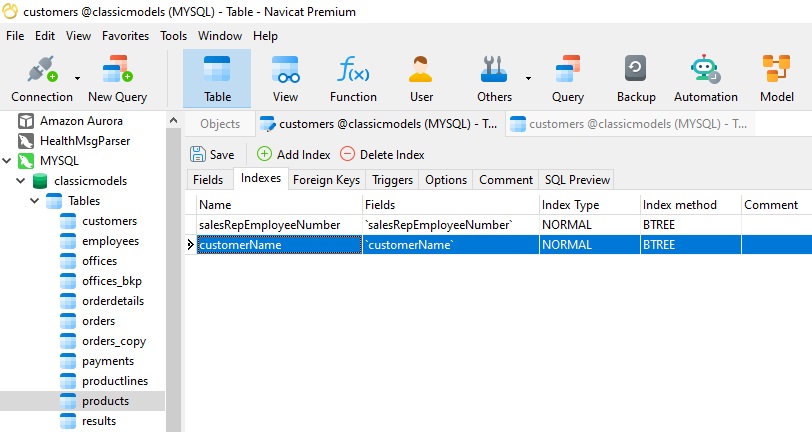Click the Name column header
The image size is (812, 432).
tap(280, 205)
